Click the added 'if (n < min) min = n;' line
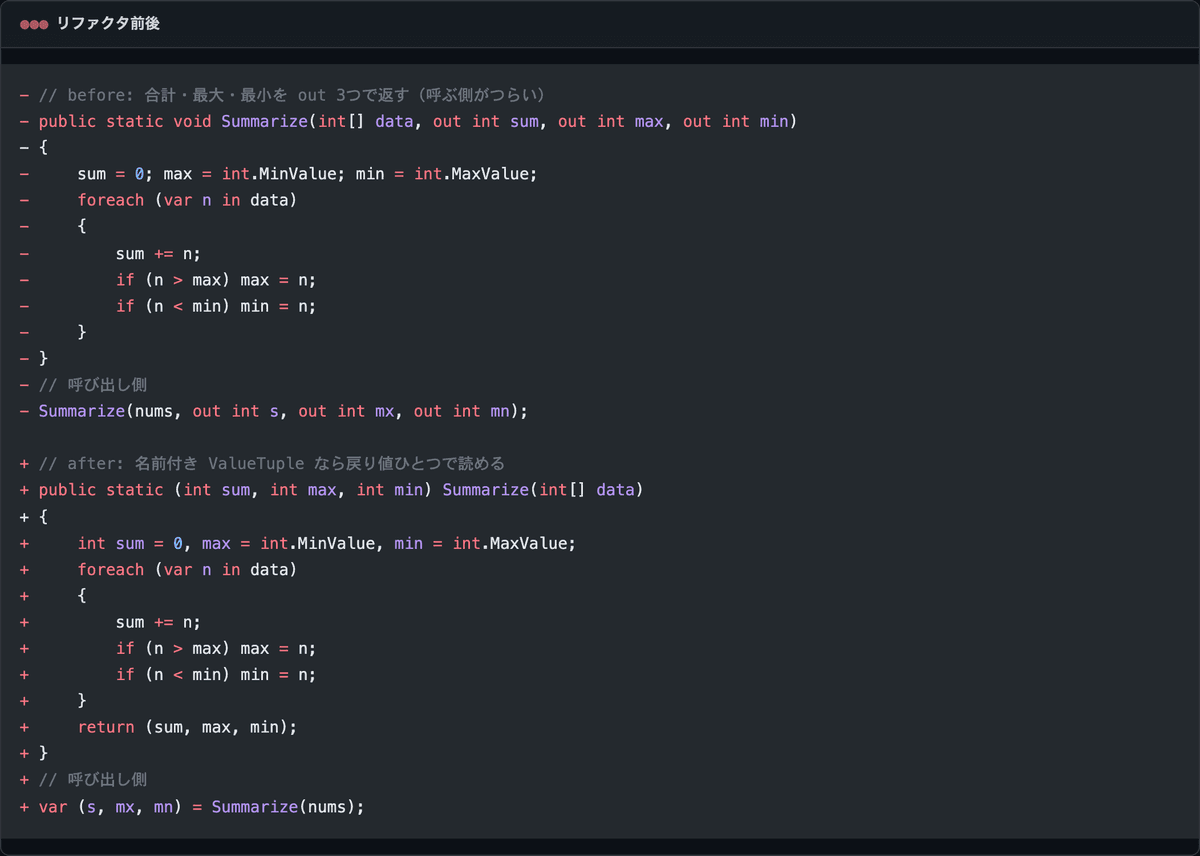This screenshot has width=1200, height=856. (x=216, y=674)
